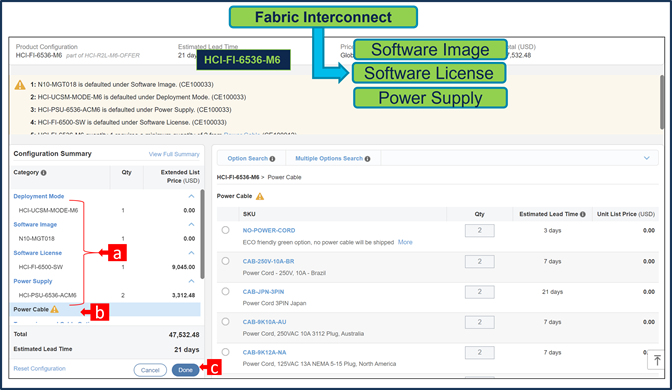Image resolution: width=672 pixels, height=390 pixels.
Task: Select the CAB-9K10A-AU radio button
Action: [x=225, y=322]
